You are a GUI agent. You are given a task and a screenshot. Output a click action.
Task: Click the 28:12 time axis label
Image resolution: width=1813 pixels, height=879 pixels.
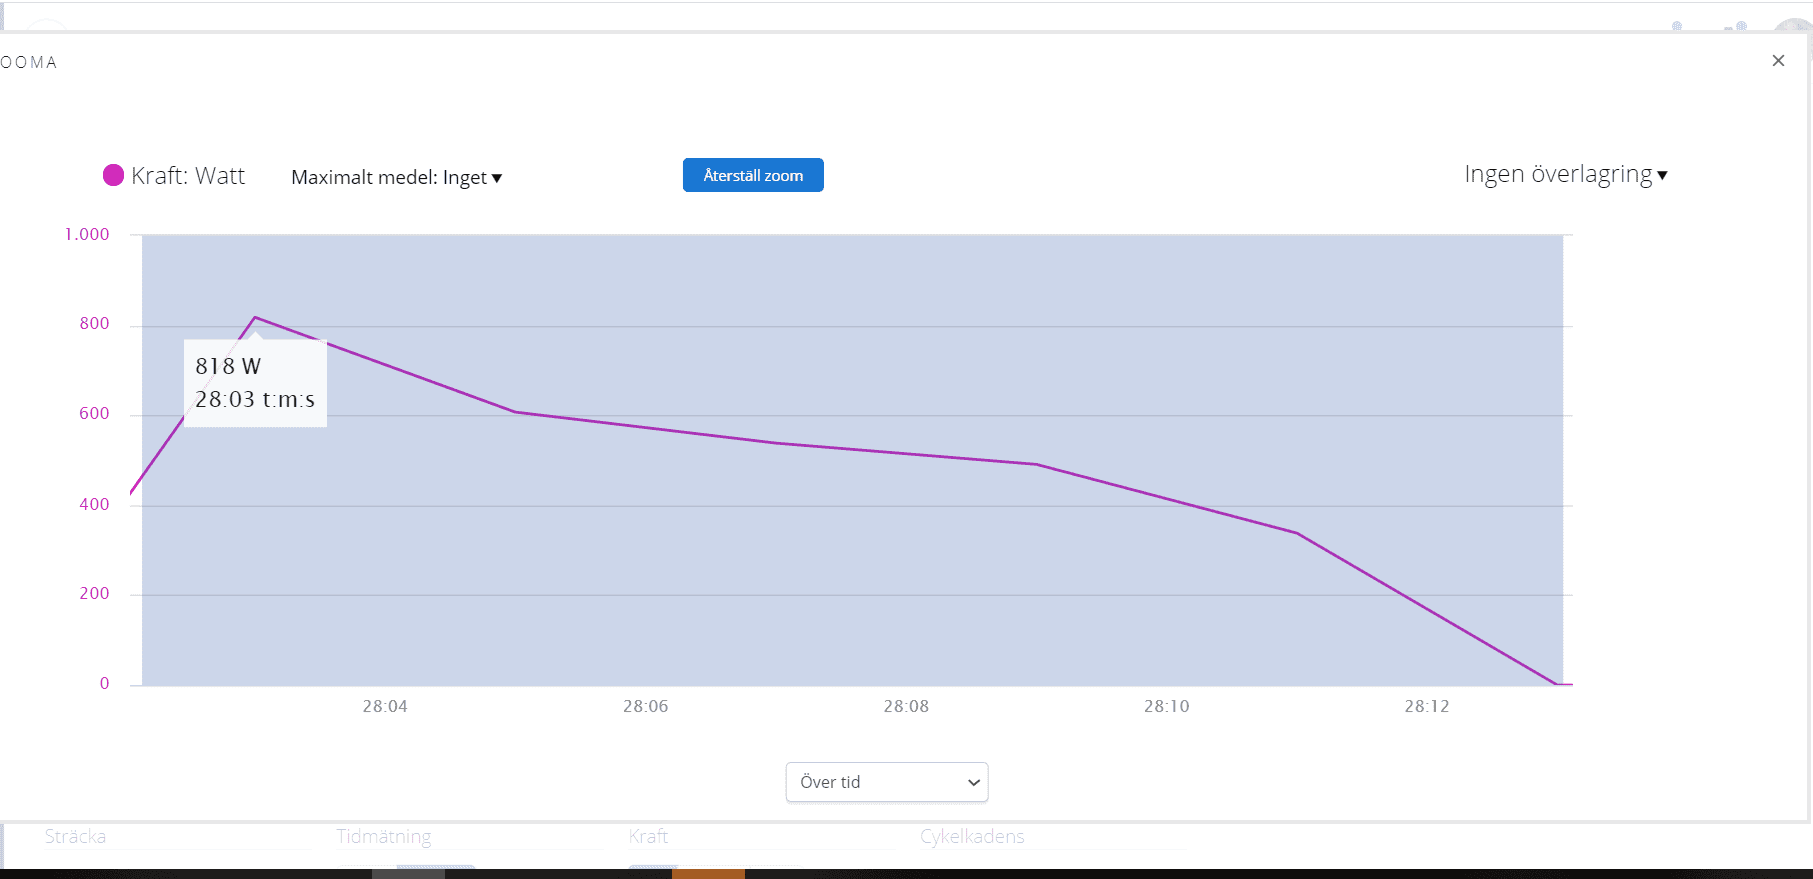1427,706
